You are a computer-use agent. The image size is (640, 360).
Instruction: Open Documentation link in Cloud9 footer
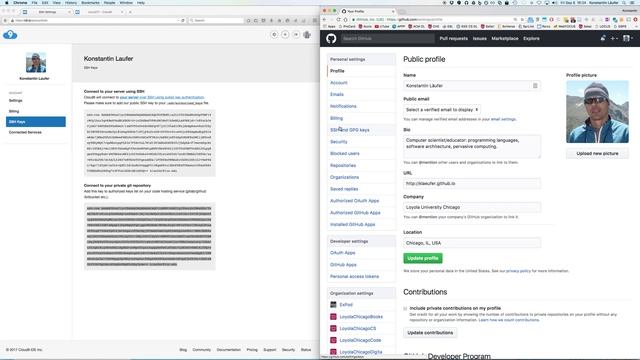click(x=229, y=350)
